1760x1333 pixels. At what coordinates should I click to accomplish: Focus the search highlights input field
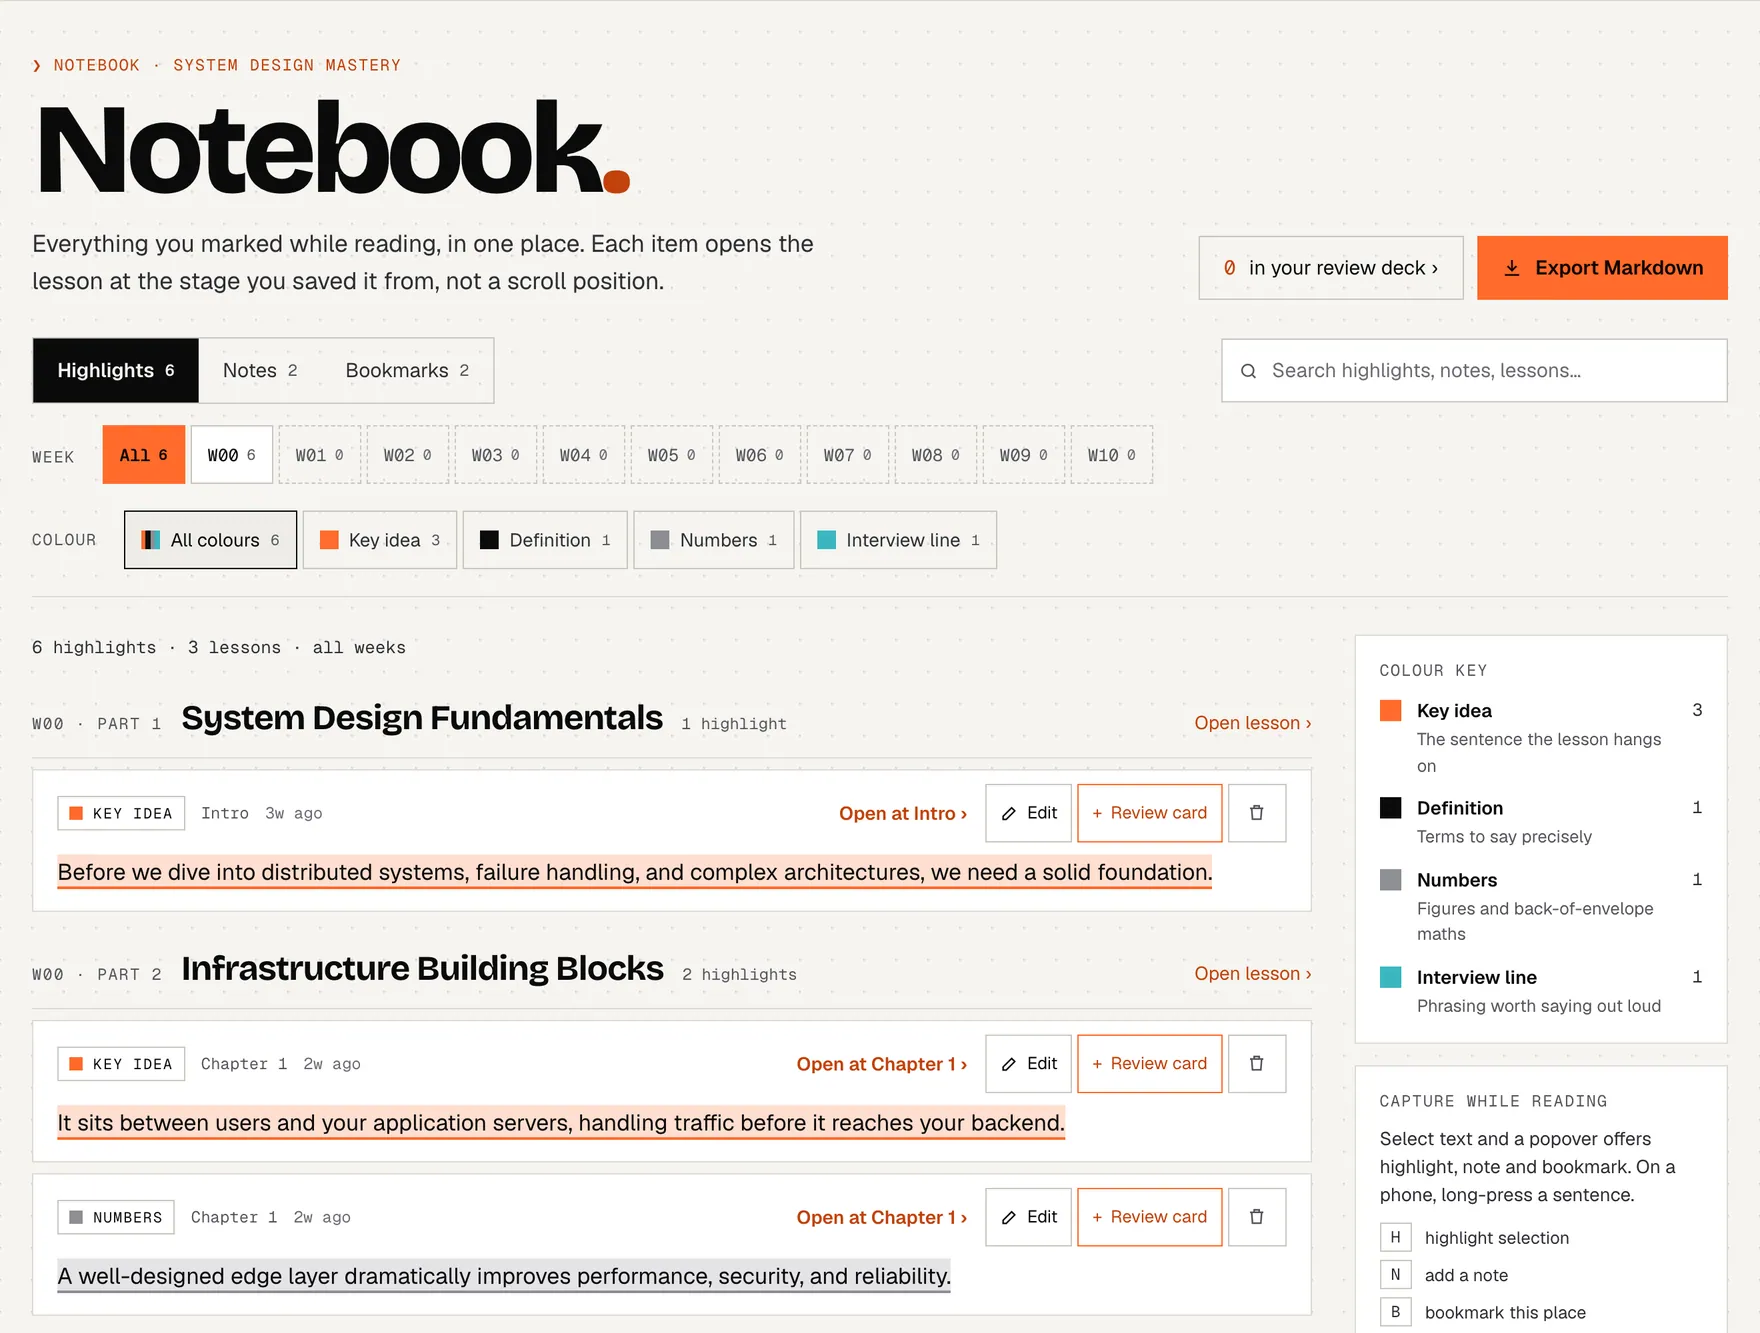pos(1474,371)
